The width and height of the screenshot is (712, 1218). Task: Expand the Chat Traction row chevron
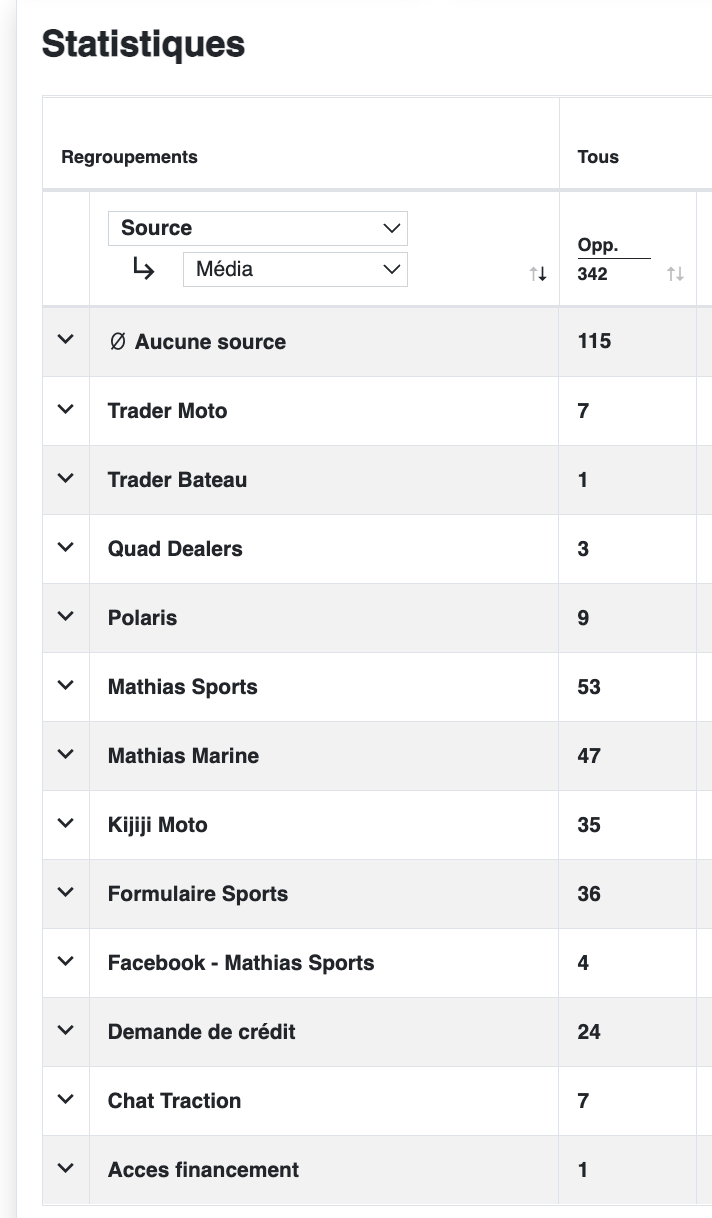(66, 1099)
